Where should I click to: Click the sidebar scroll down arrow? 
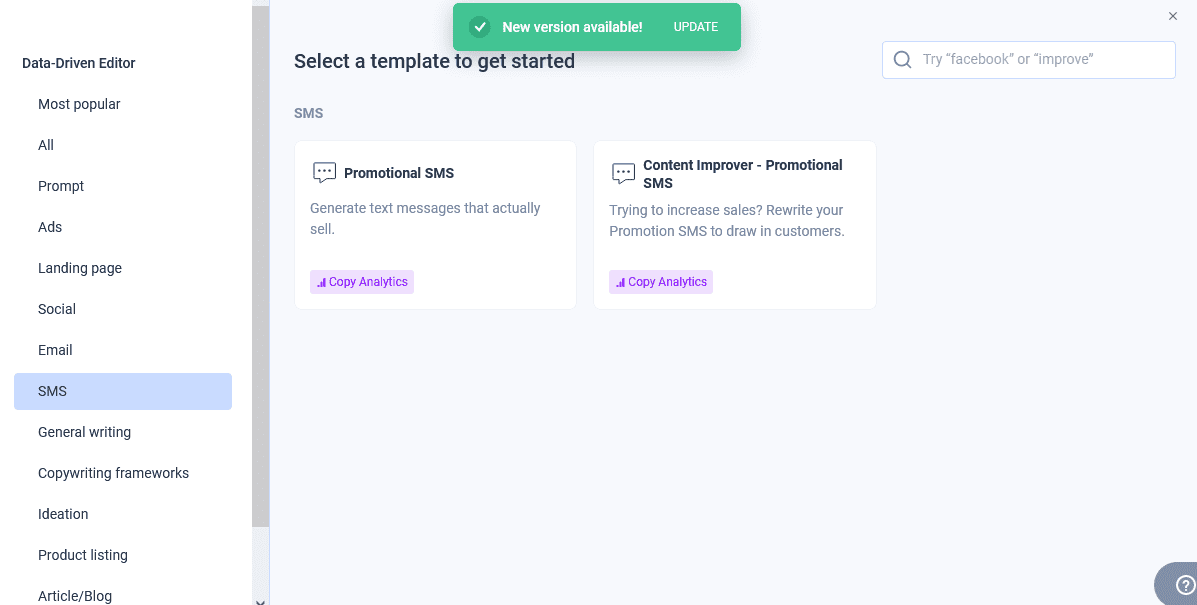[x=260, y=600]
